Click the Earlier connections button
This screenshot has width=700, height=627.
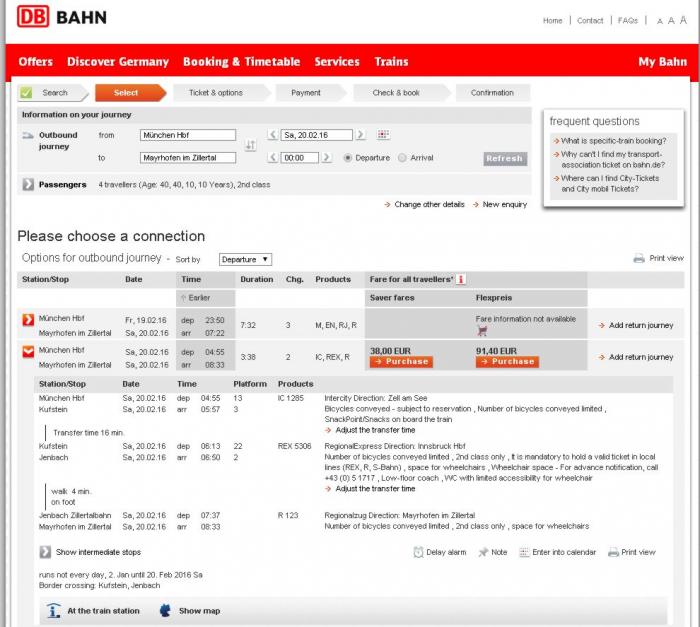[205, 298]
